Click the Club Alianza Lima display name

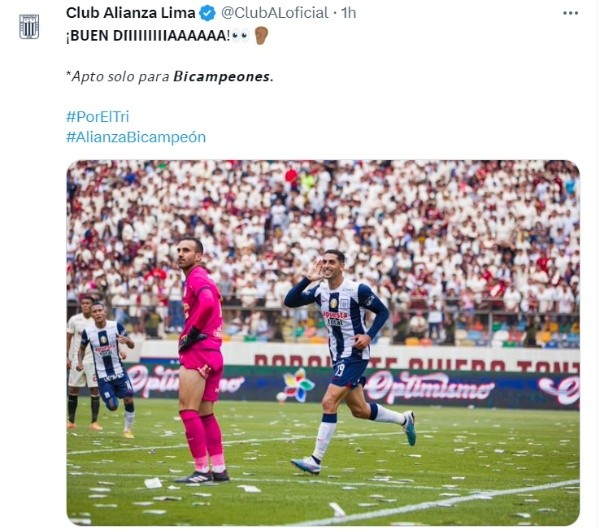click(x=130, y=13)
